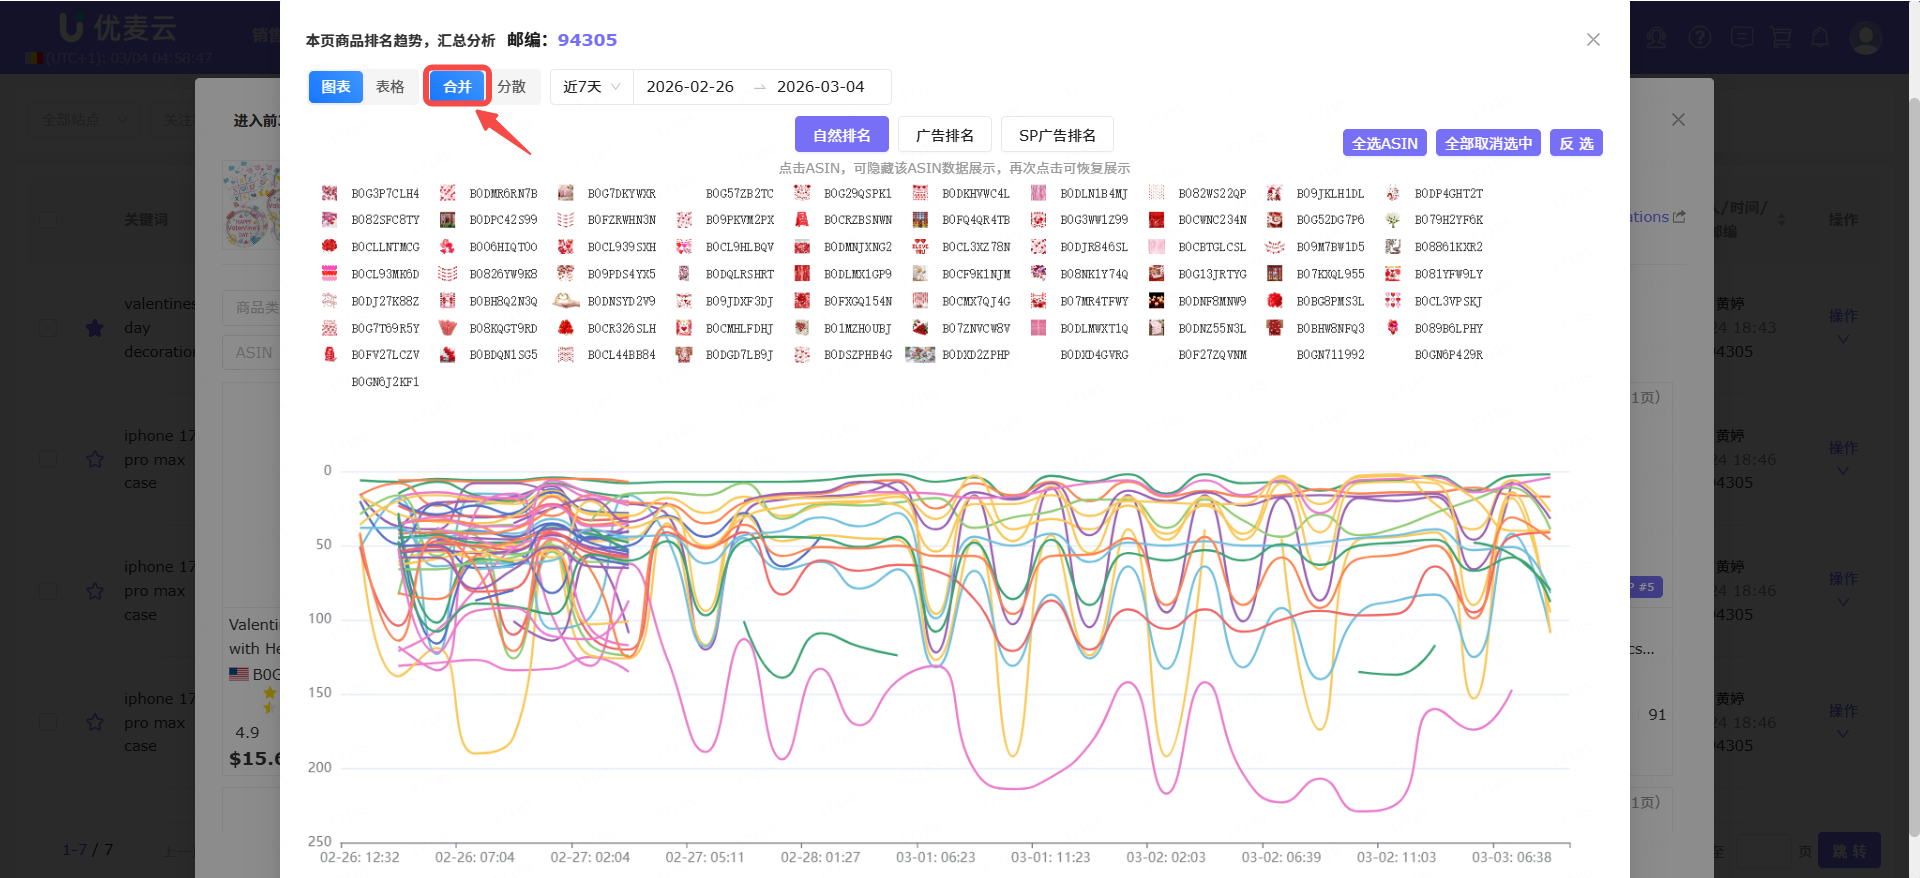Click the zip code 94305 link
The width and height of the screenshot is (1920, 878).
pyautogui.click(x=587, y=40)
